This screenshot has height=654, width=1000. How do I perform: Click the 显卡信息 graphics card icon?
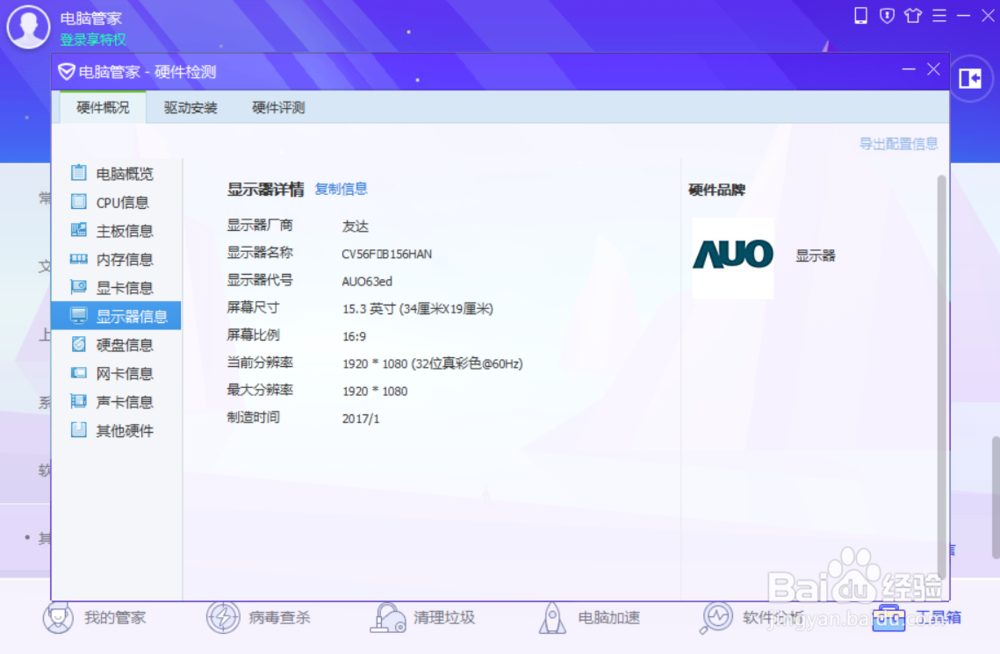(x=78, y=286)
